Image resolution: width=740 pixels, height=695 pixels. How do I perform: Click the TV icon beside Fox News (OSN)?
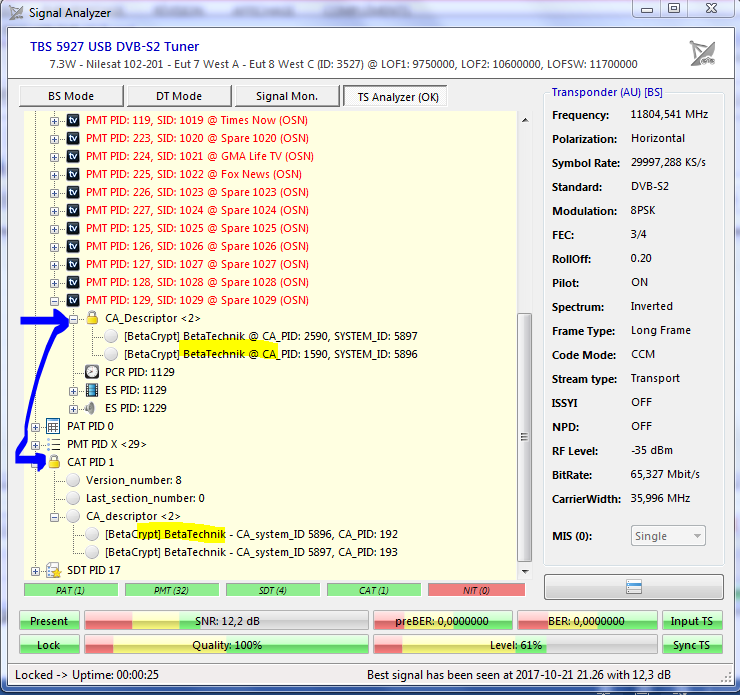(73, 174)
